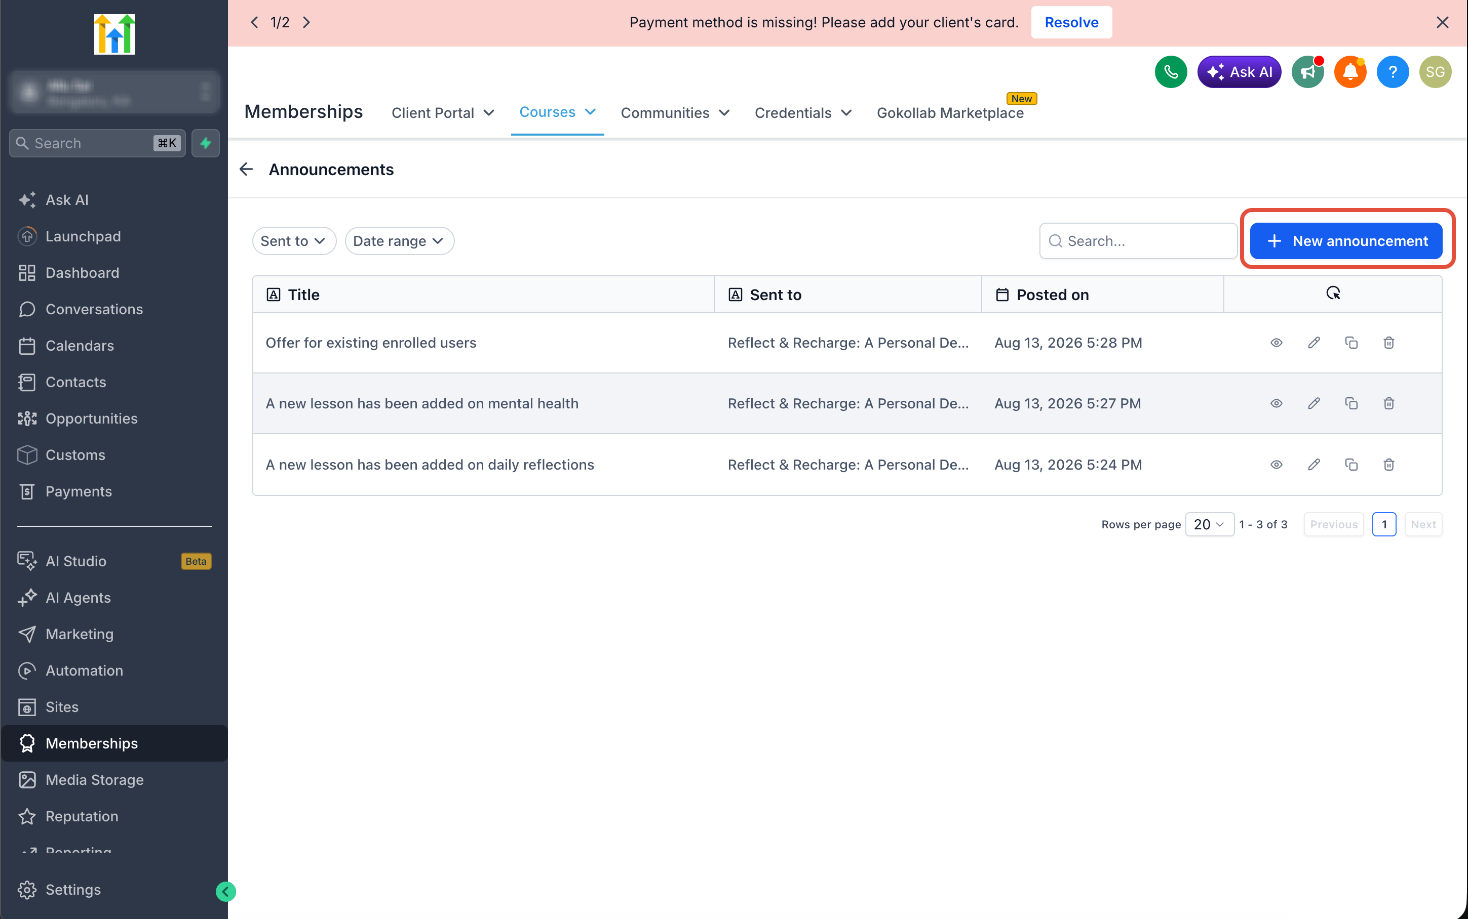1468x919 pixels.
Task: Click the blue help question mark icon
Action: tap(1393, 72)
